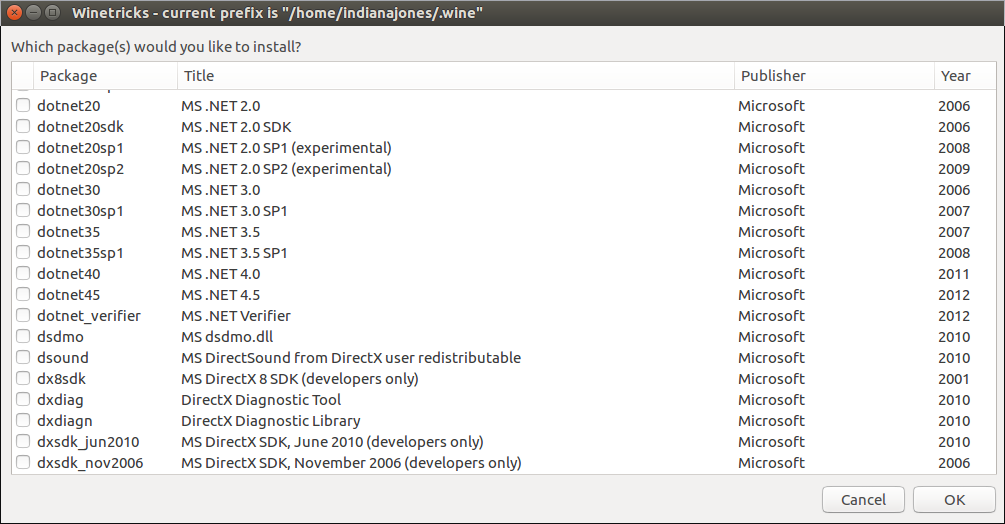Enable the dsound checkbox
This screenshot has width=1005, height=524.
click(x=23, y=357)
